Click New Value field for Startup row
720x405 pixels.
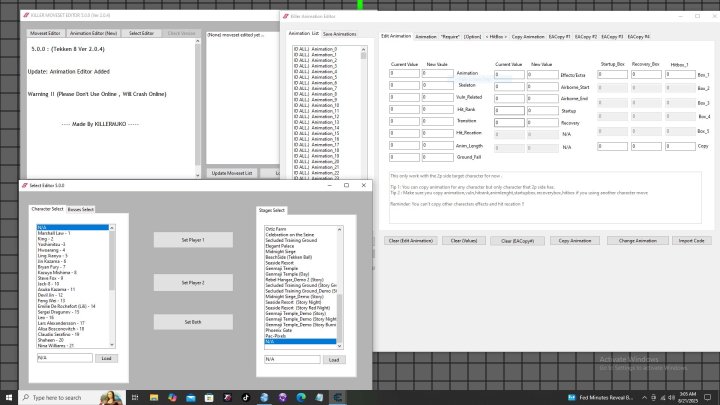pyautogui.click(x=543, y=110)
